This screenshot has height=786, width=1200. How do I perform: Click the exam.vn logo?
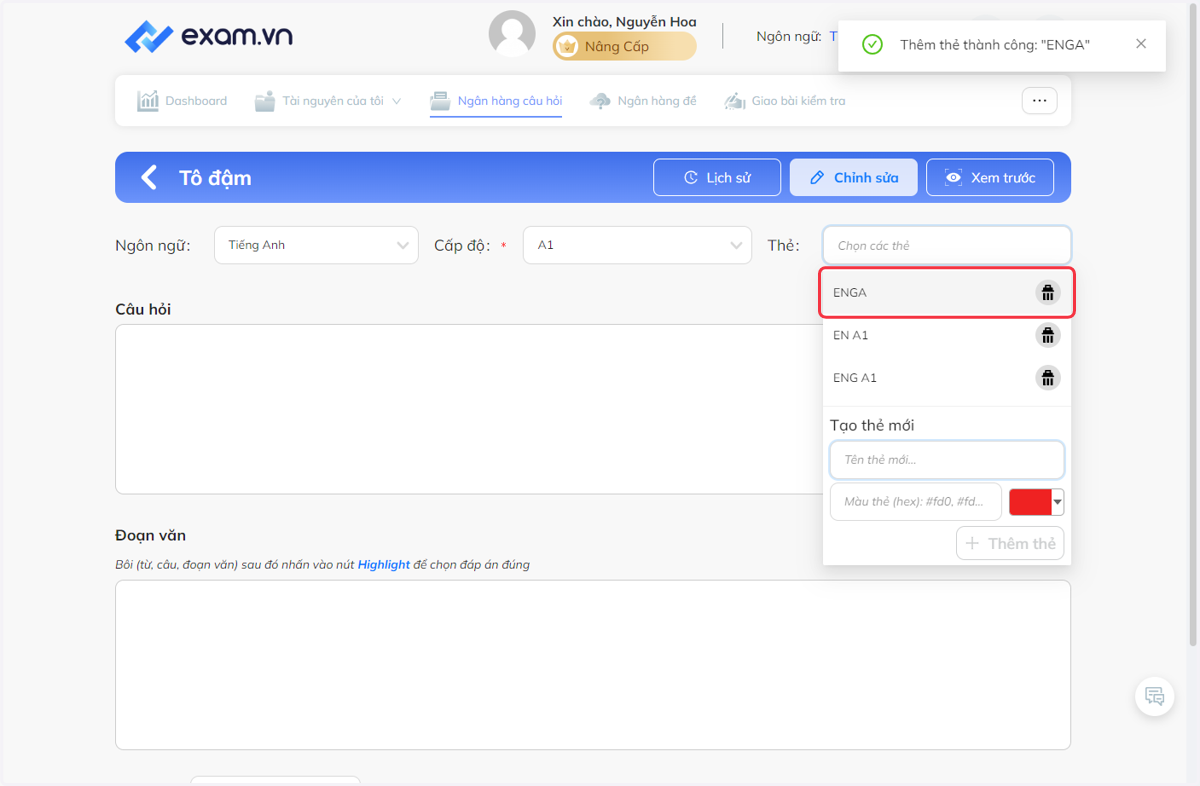(208, 37)
